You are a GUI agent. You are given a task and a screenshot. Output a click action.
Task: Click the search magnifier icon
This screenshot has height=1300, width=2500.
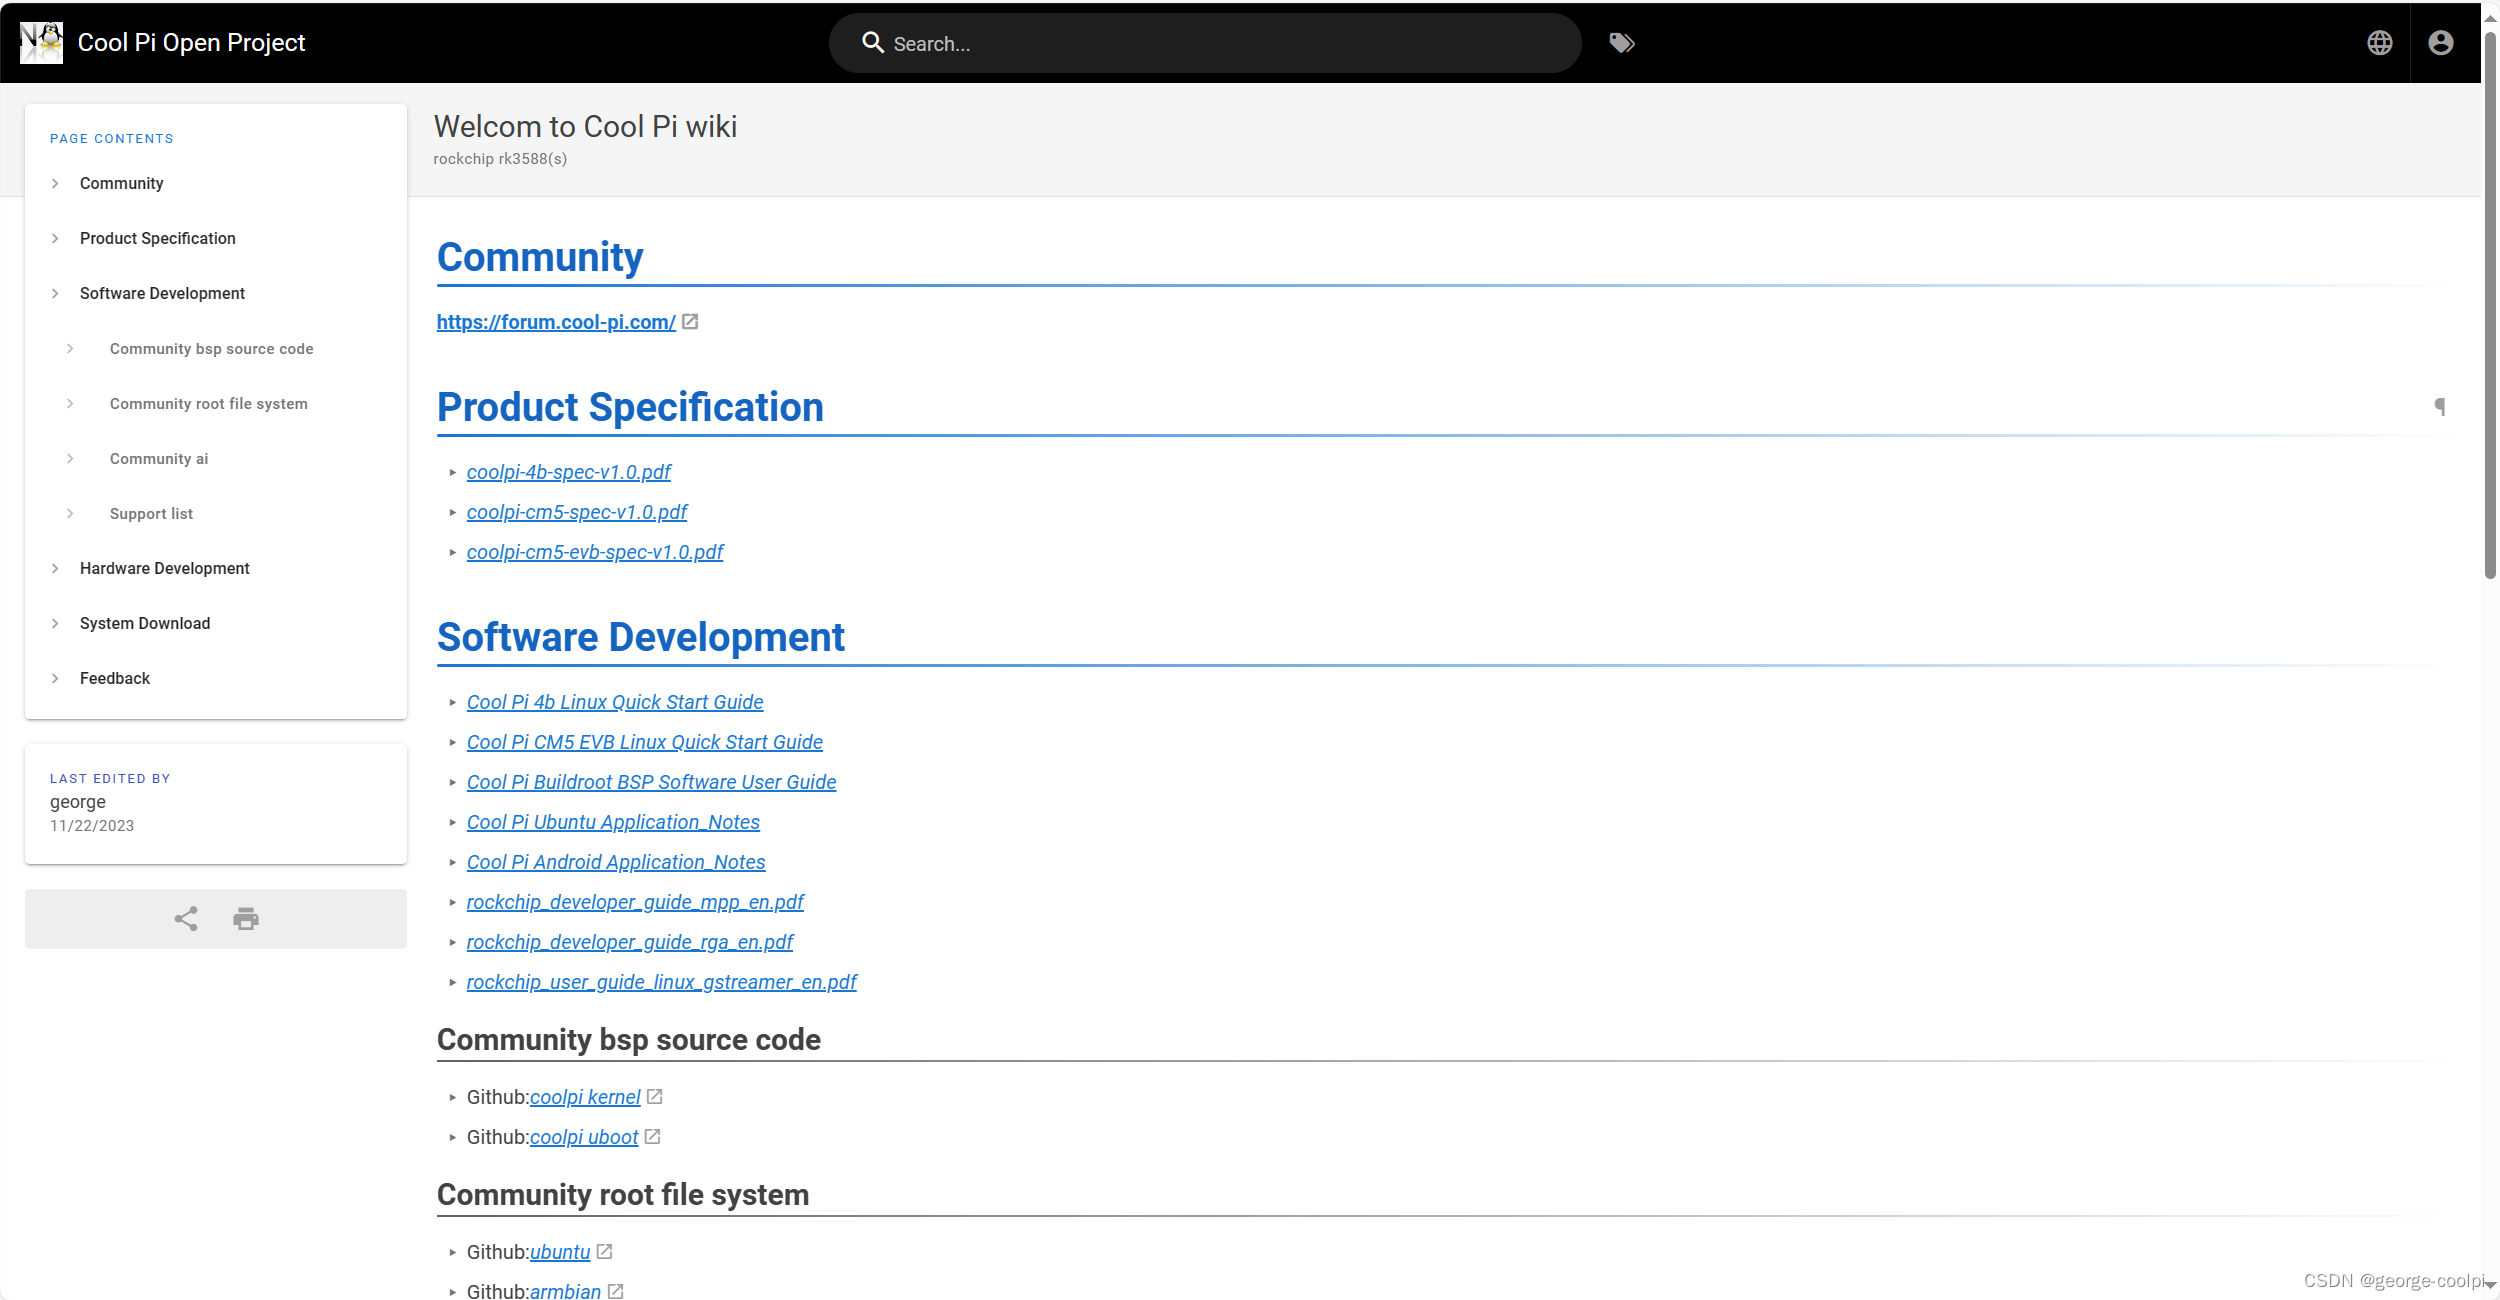click(x=872, y=43)
